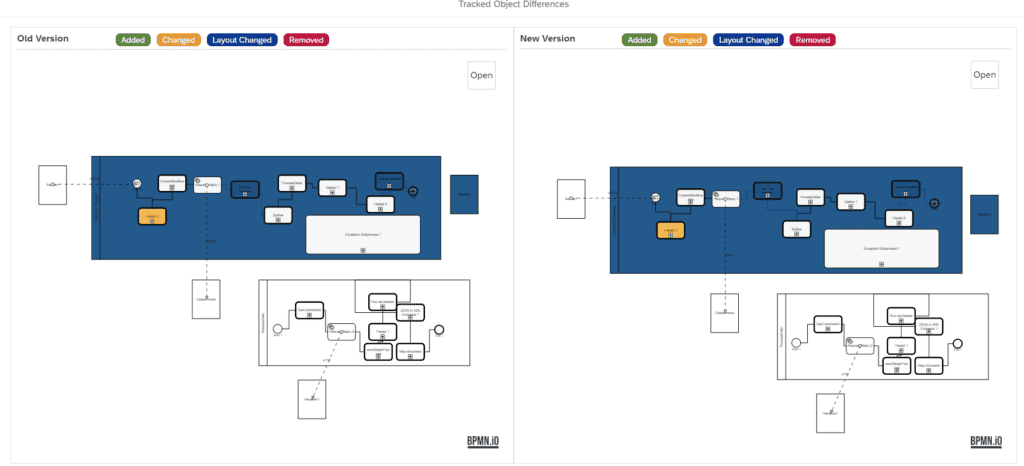Select Exception Subprocess 1 in Old Version
Screen dimensions: 1024x466
tap(362, 234)
